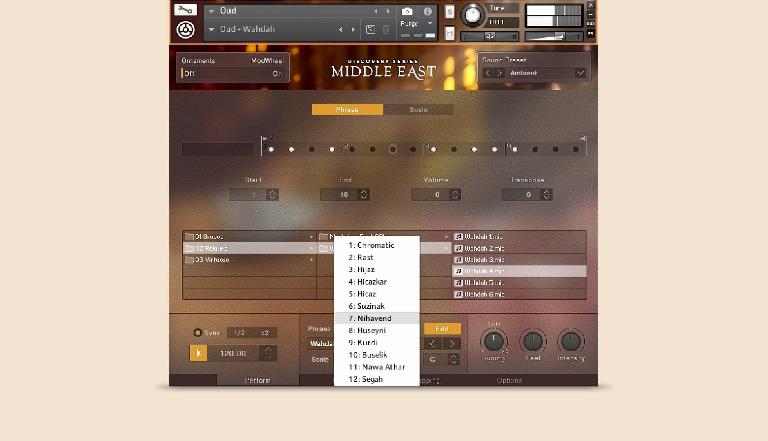Save the snapshot with the disk icon

(x=370, y=30)
